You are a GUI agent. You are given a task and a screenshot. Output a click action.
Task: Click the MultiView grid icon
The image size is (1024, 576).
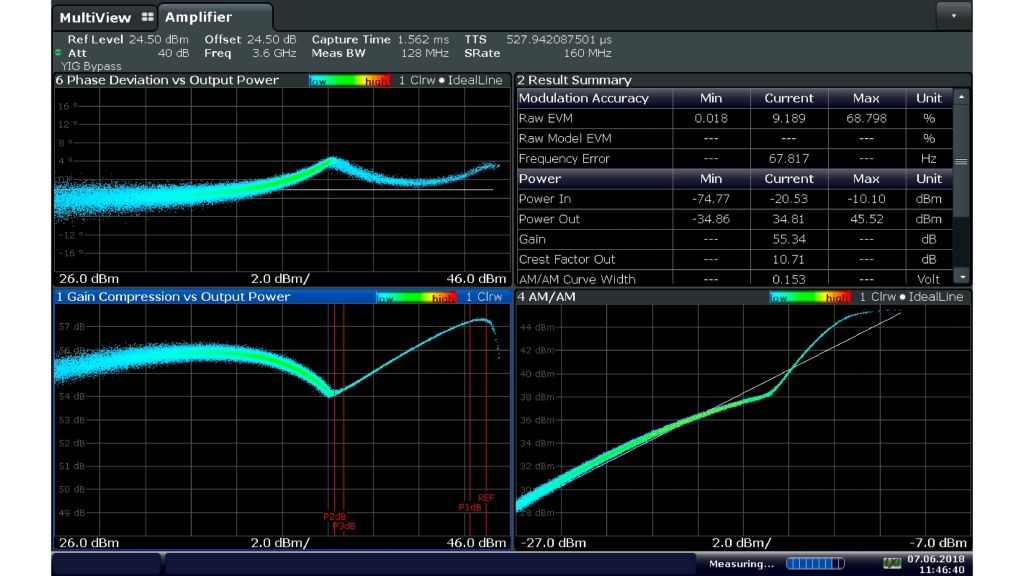pyautogui.click(x=148, y=18)
